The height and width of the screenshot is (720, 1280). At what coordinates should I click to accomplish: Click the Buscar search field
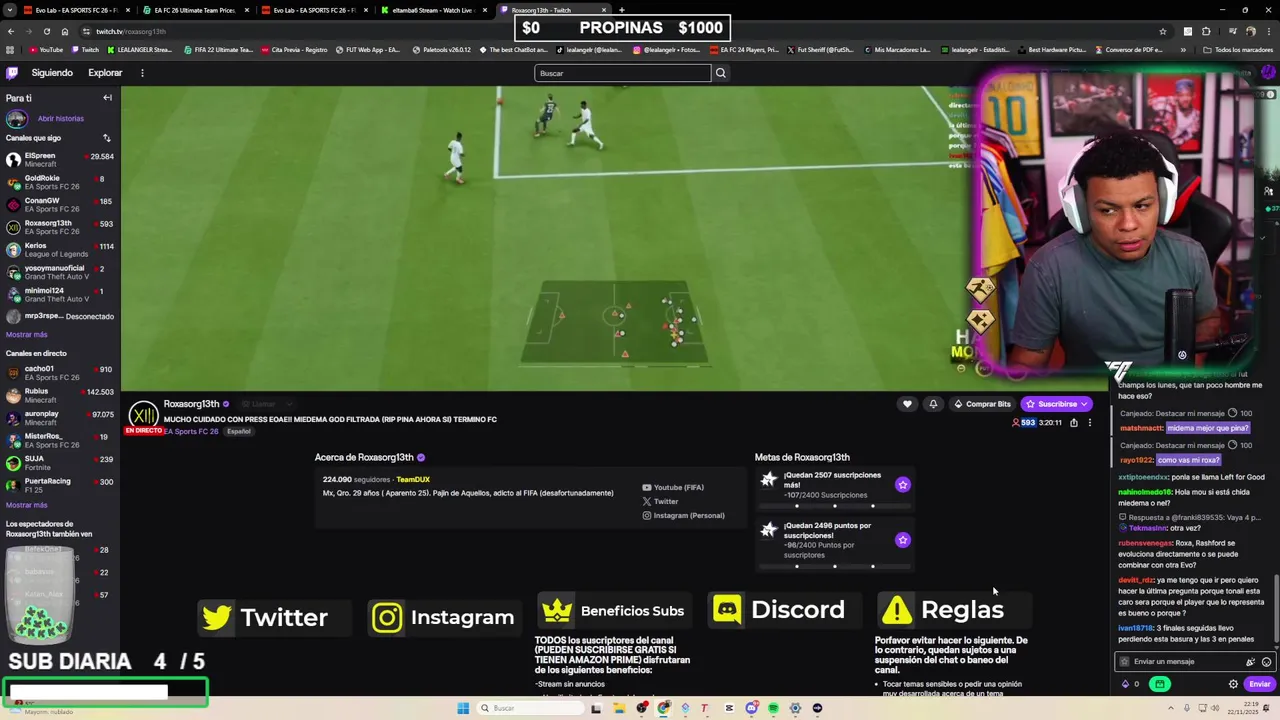(622, 73)
